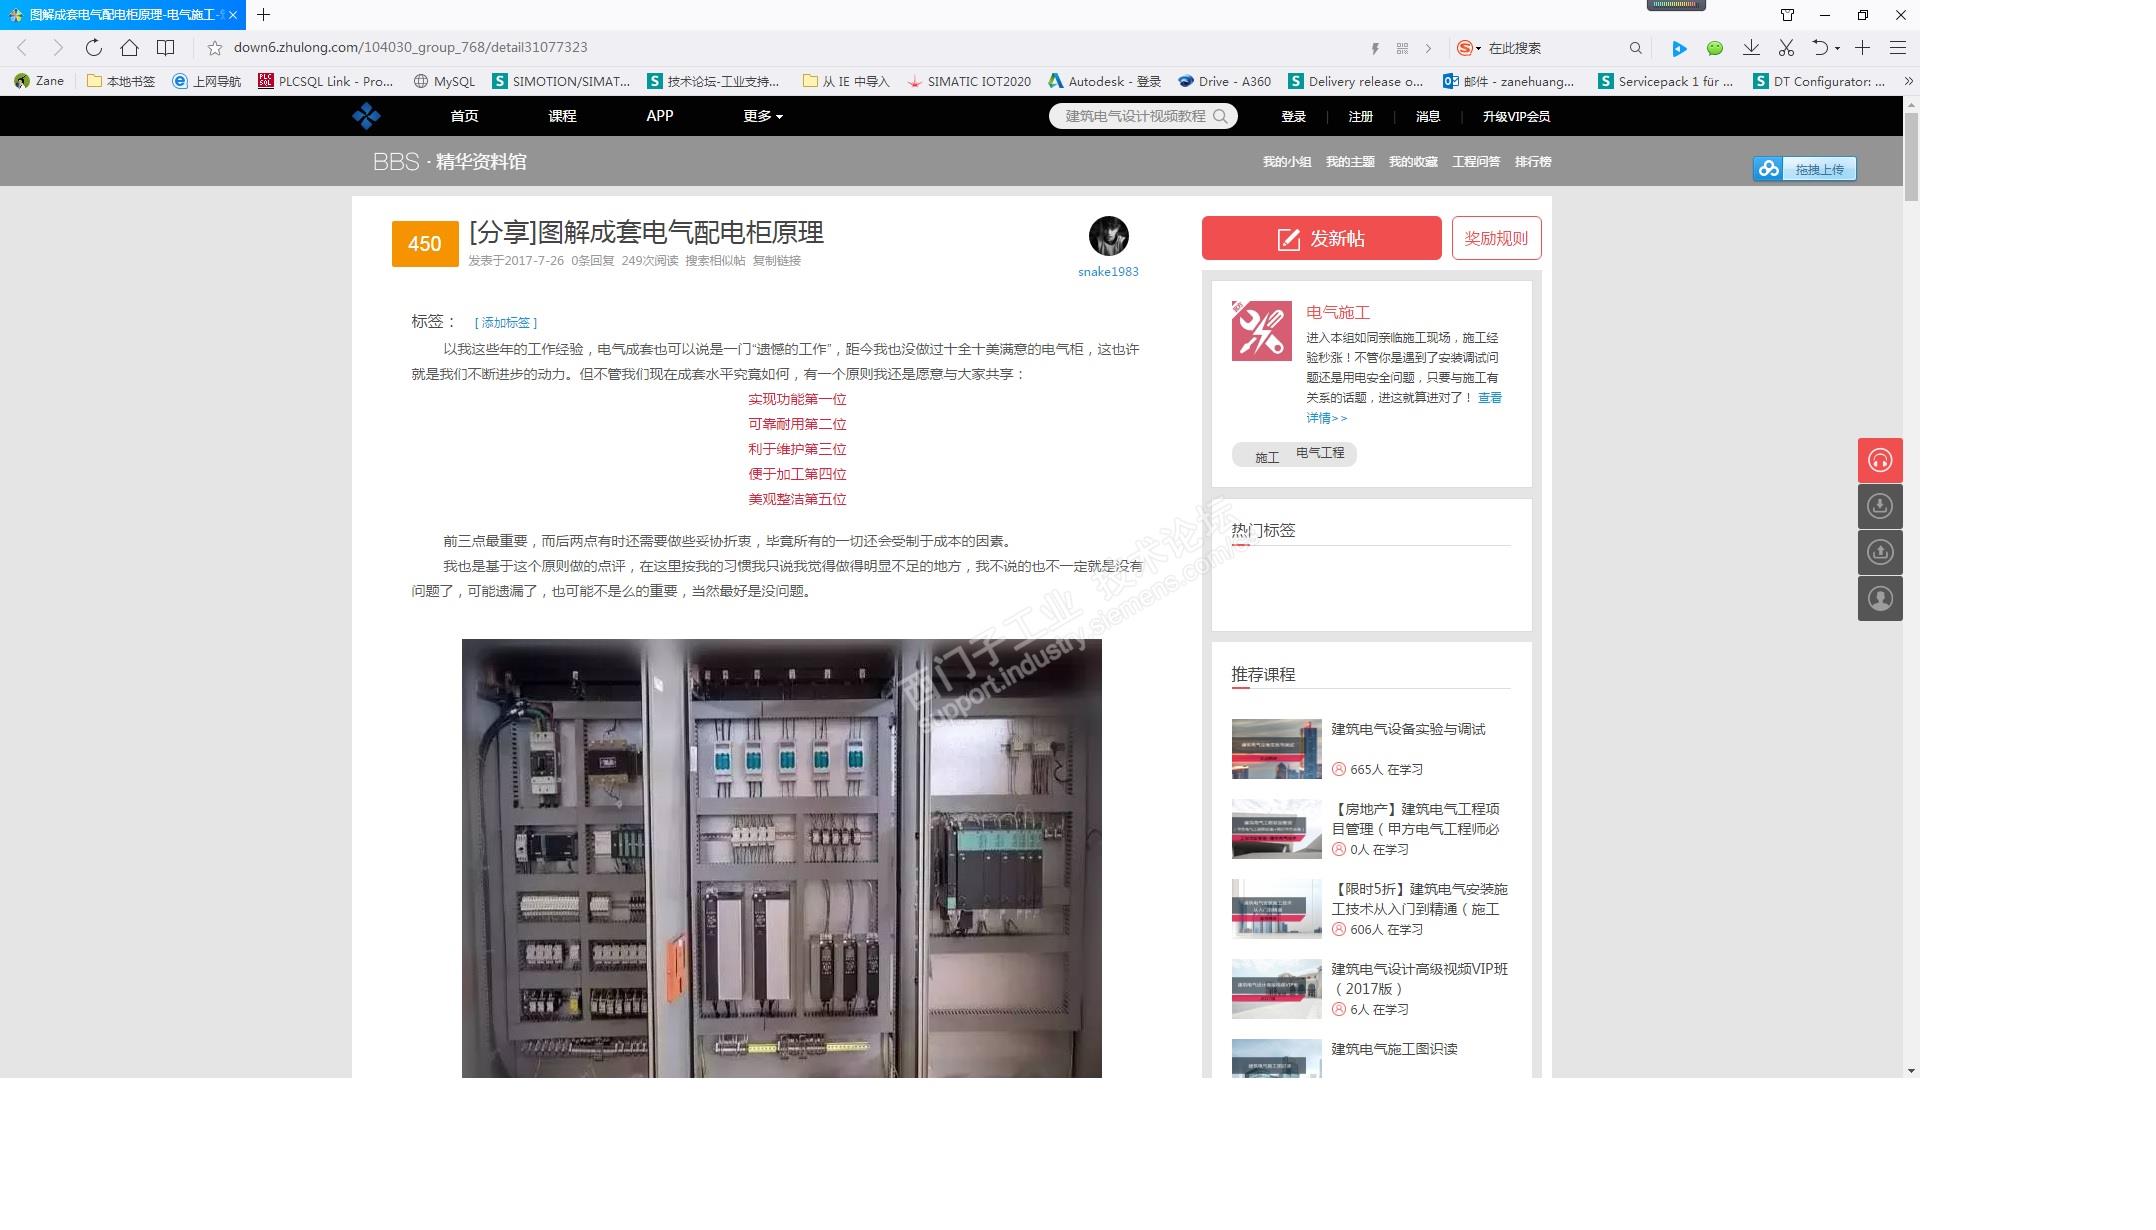Open the QR code icon in address bar
This screenshot has height=1230, width=2156.
coord(1402,48)
